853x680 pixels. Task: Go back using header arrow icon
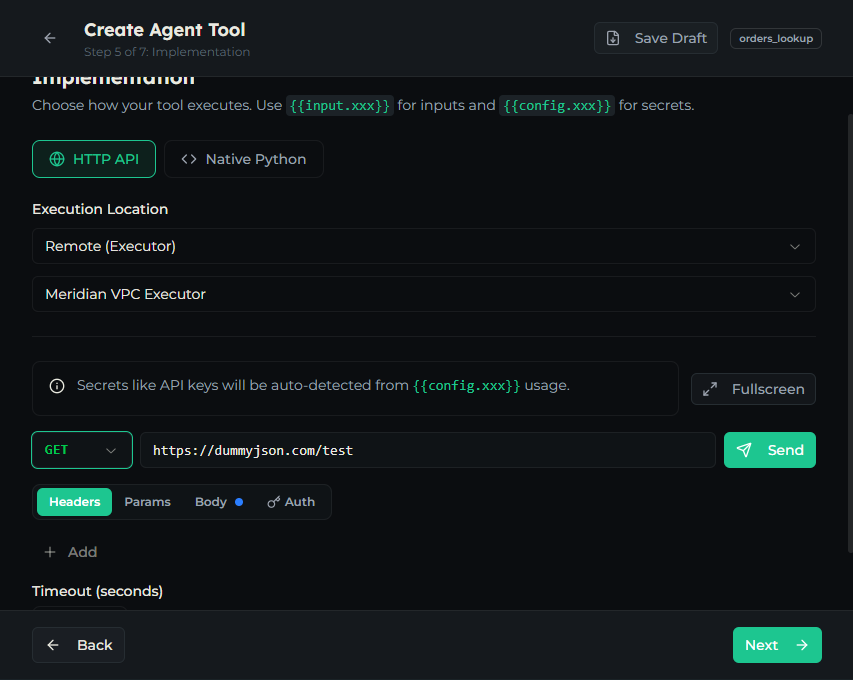(x=50, y=38)
